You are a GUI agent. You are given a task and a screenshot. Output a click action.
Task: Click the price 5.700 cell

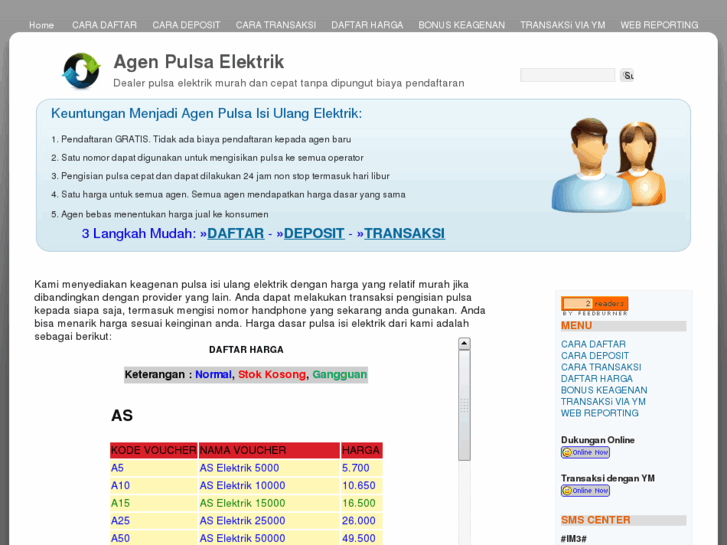[x=362, y=468]
